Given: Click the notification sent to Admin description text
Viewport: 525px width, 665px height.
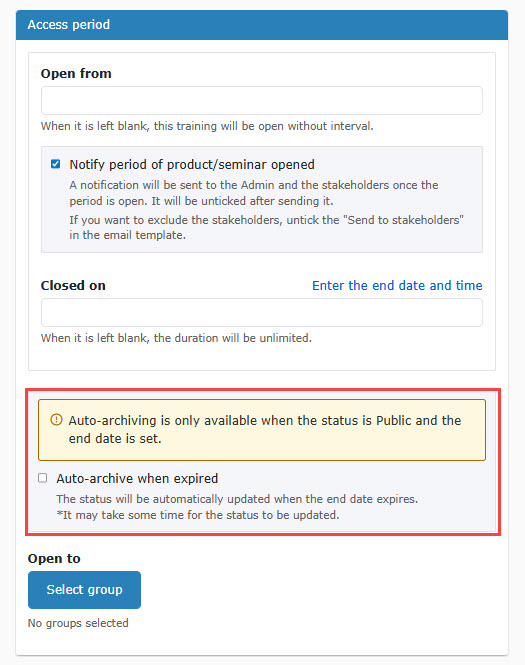Looking at the screenshot, I should click(x=254, y=193).
